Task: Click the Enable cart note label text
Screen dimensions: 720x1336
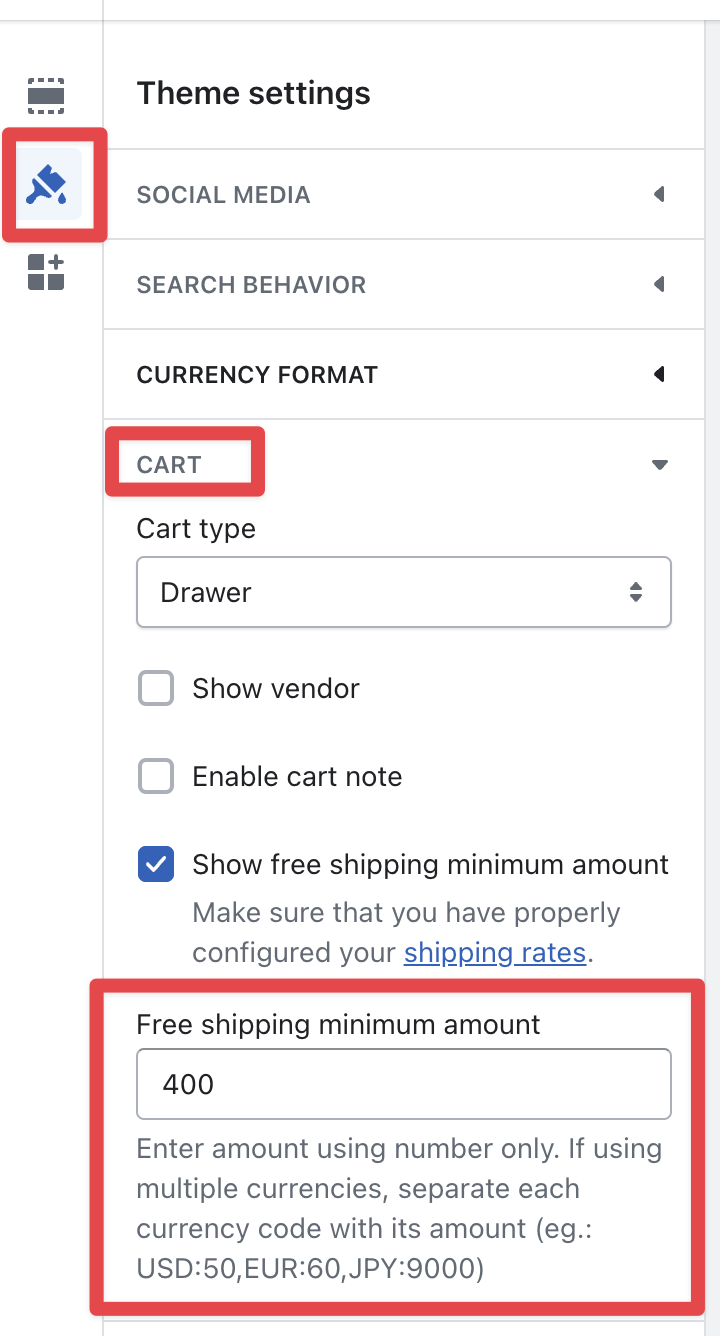Action: click(x=297, y=777)
